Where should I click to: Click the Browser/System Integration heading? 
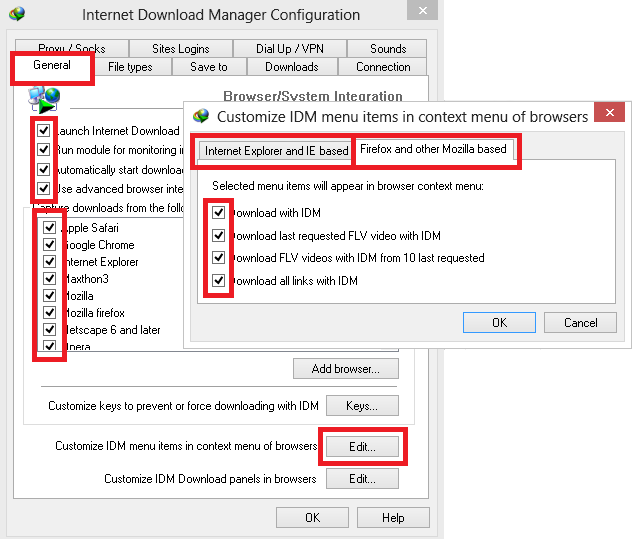pyautogui.click(x=313, y=96)
